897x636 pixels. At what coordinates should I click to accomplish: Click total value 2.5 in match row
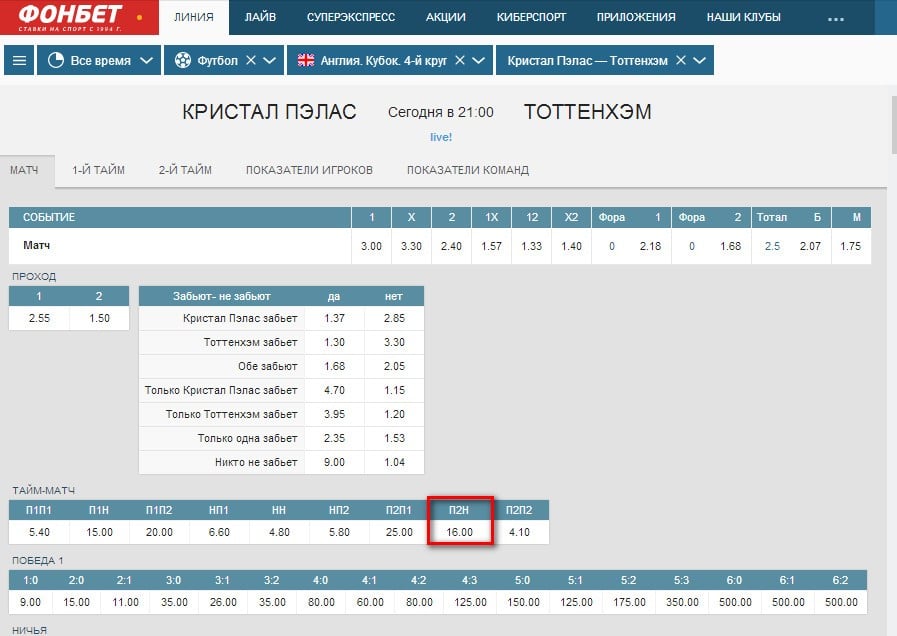(772, 246)
